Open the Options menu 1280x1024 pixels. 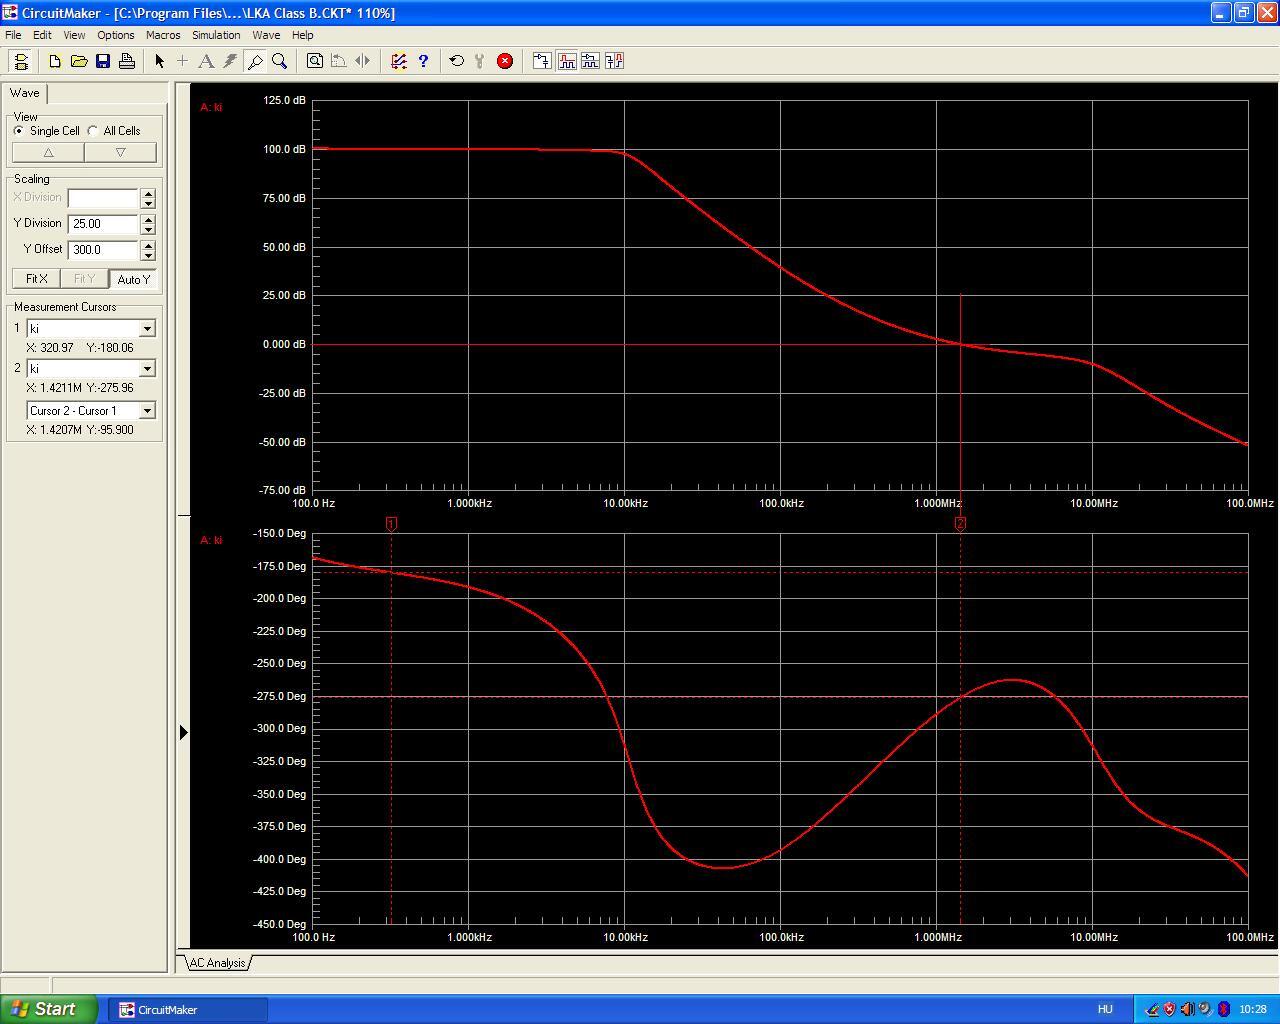point(116,35)
